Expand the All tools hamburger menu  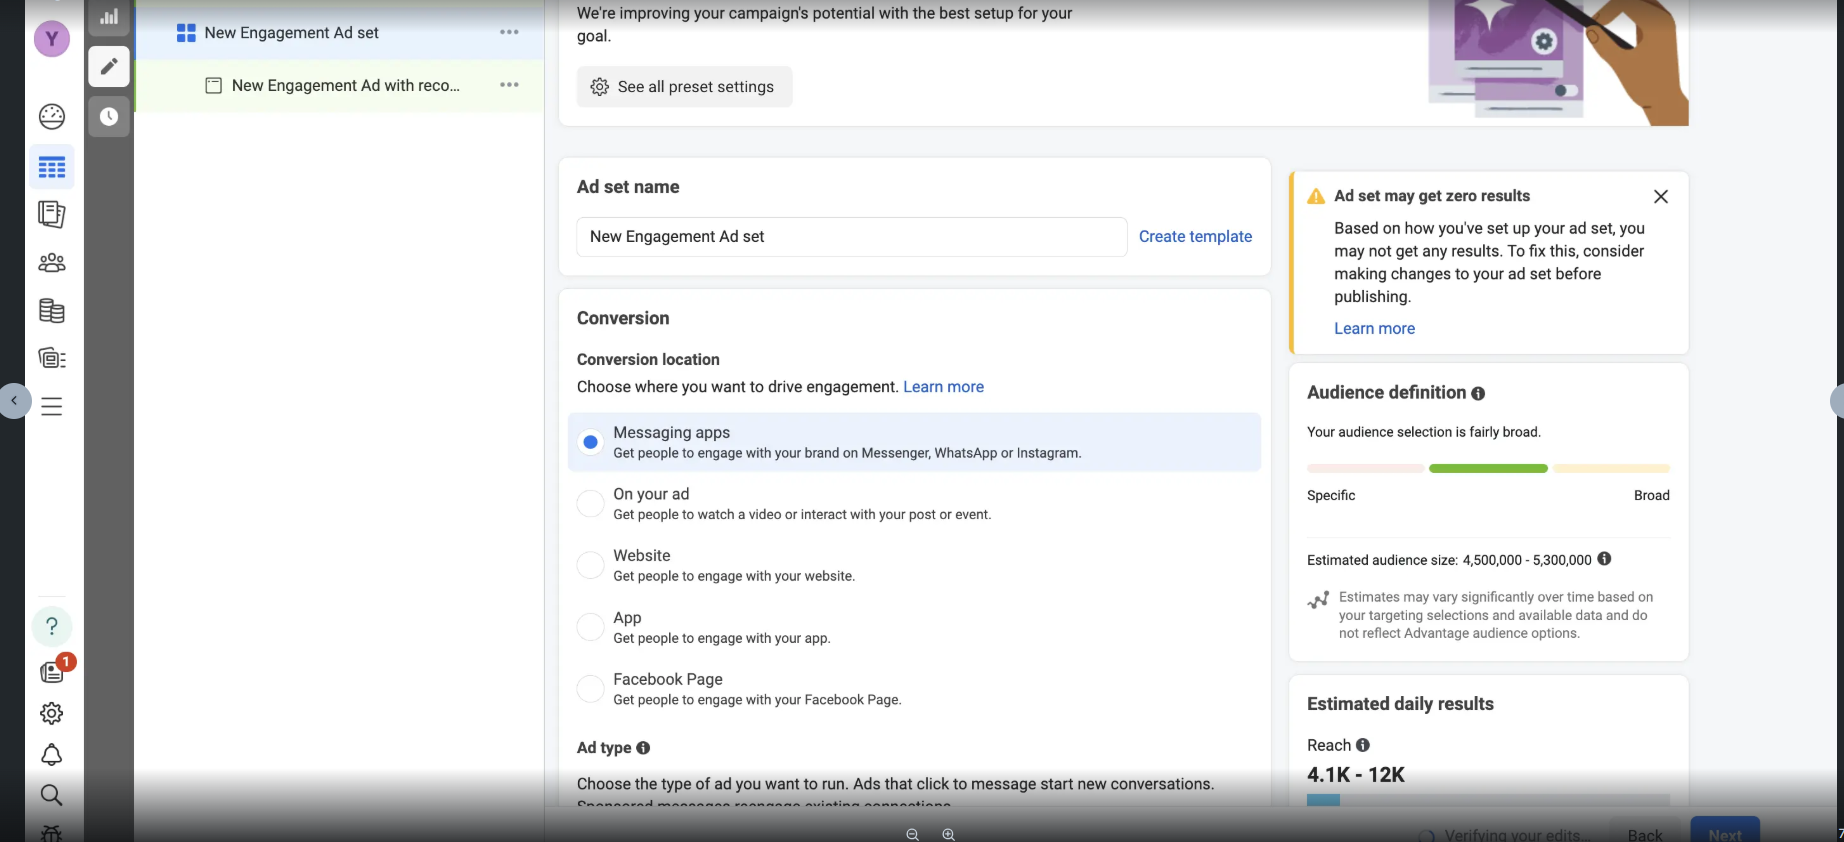tap(52, 406)
